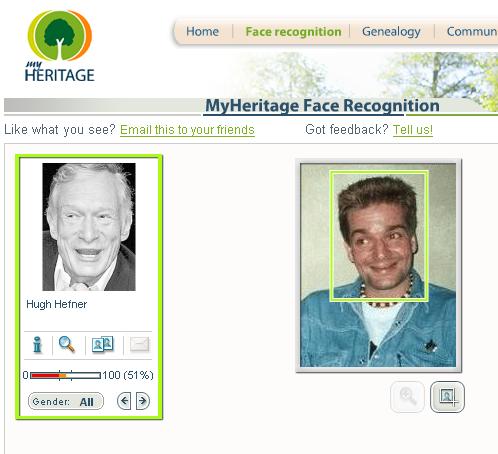Click the face-select crop icon under the uploaded photo

(x=447, y=397)
